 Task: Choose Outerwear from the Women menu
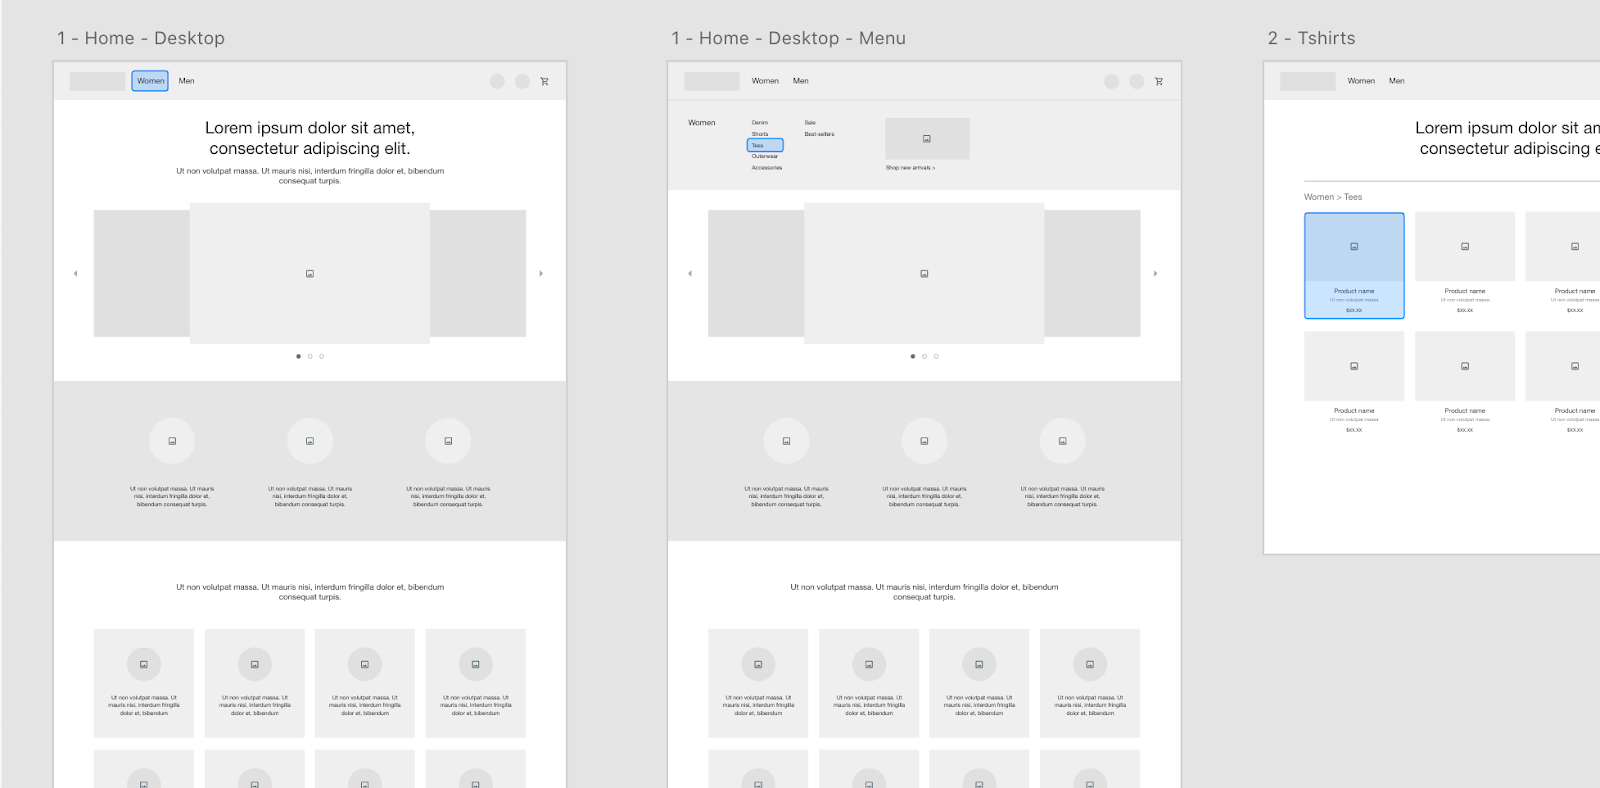(x=765, y=157)
